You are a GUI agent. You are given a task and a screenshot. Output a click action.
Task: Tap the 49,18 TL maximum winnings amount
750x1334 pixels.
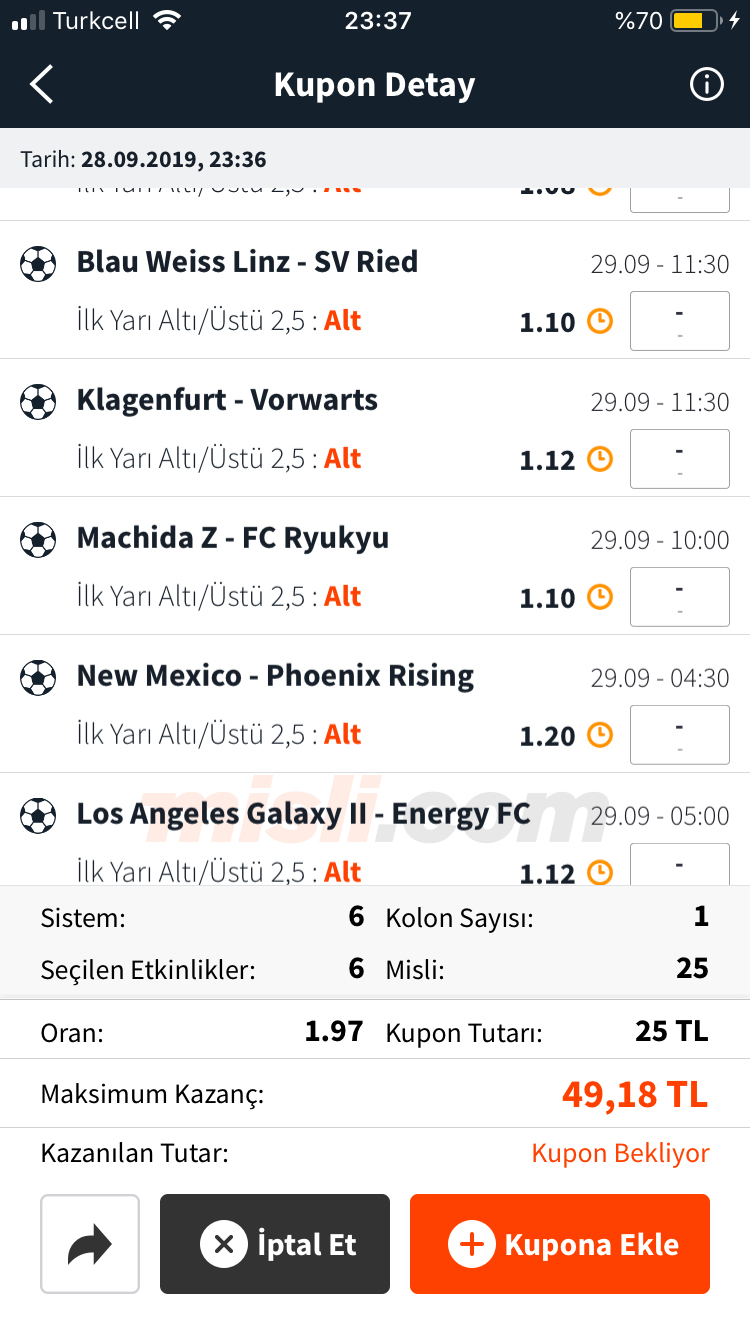point(635,1094)
